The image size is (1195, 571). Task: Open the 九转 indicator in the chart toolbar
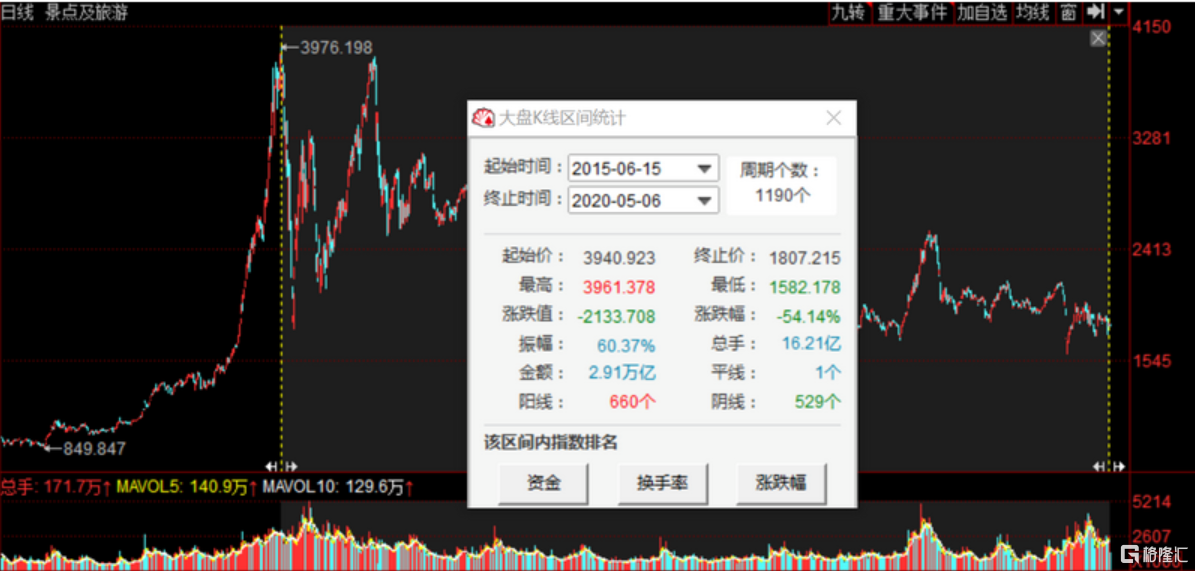click(x=850, y=12)
